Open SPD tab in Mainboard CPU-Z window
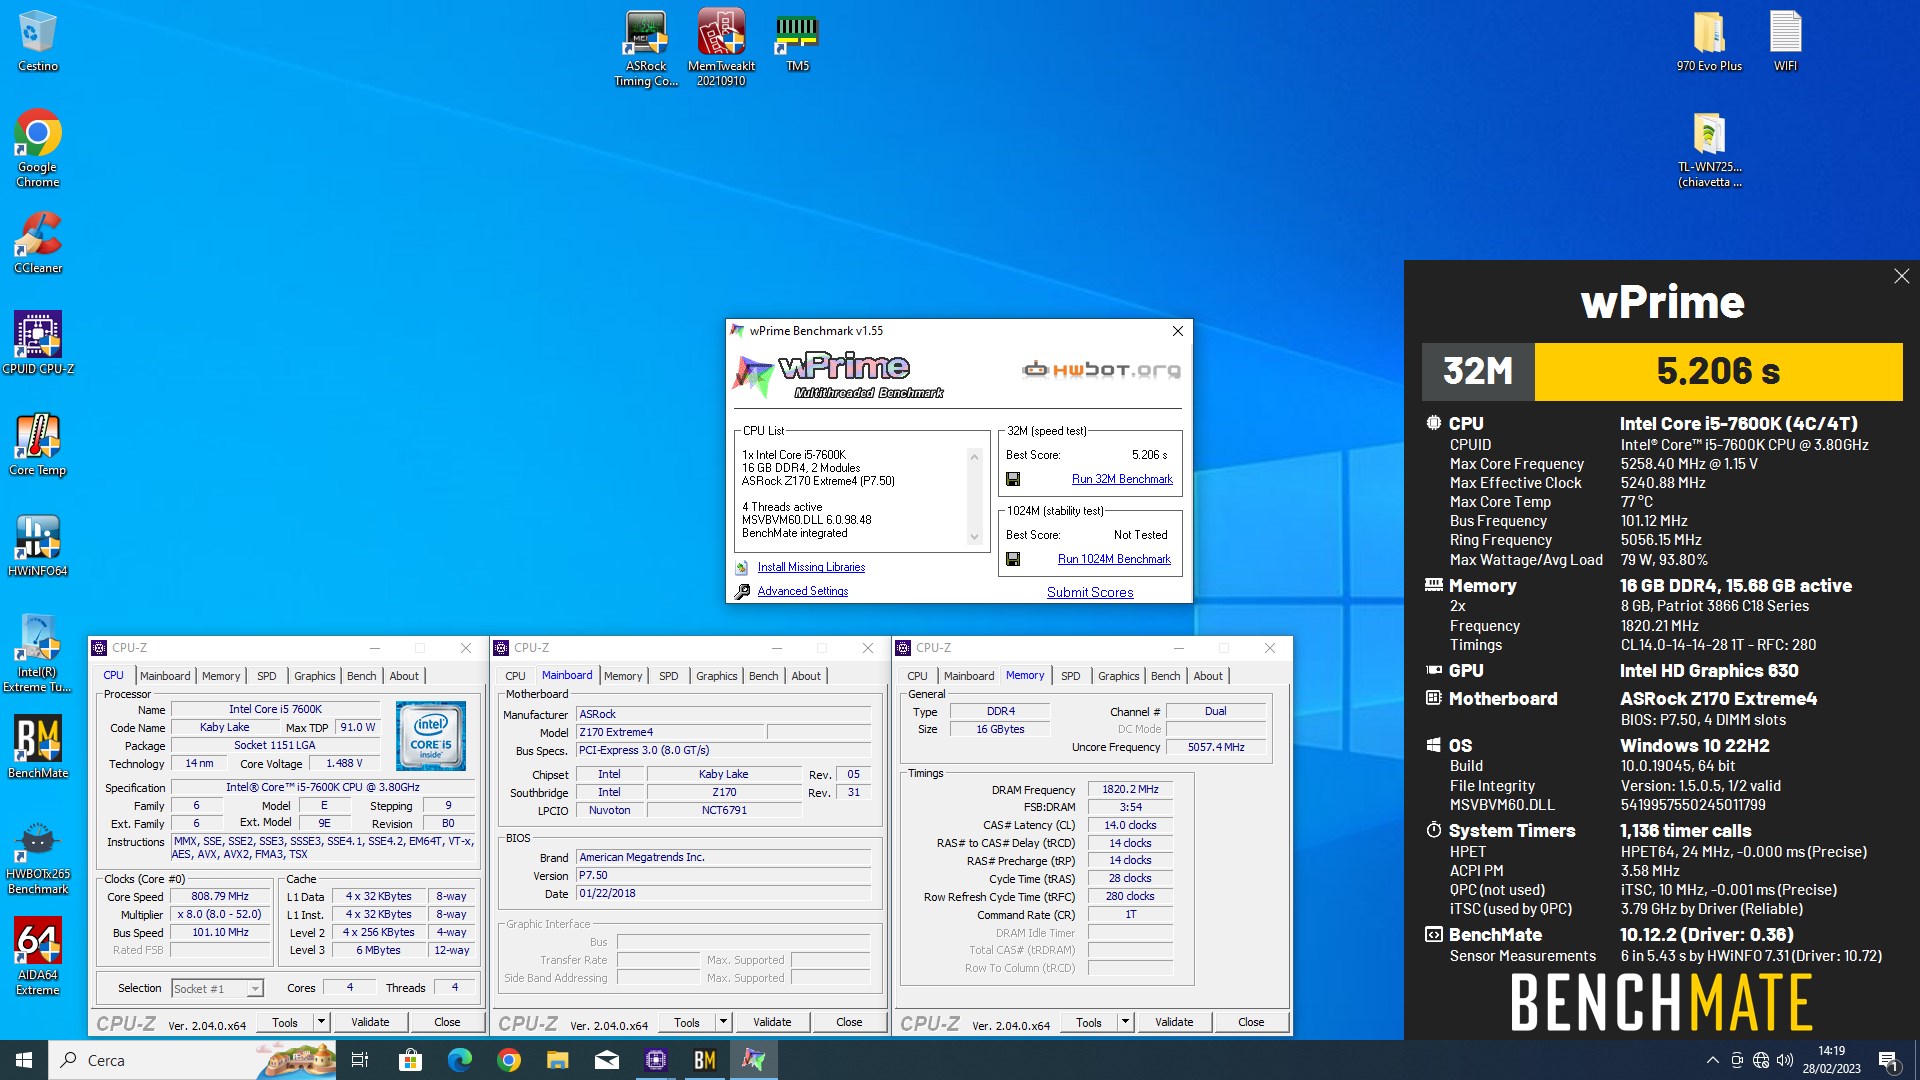Viewport: 1920px width, 1080px height. coord(668,676)
